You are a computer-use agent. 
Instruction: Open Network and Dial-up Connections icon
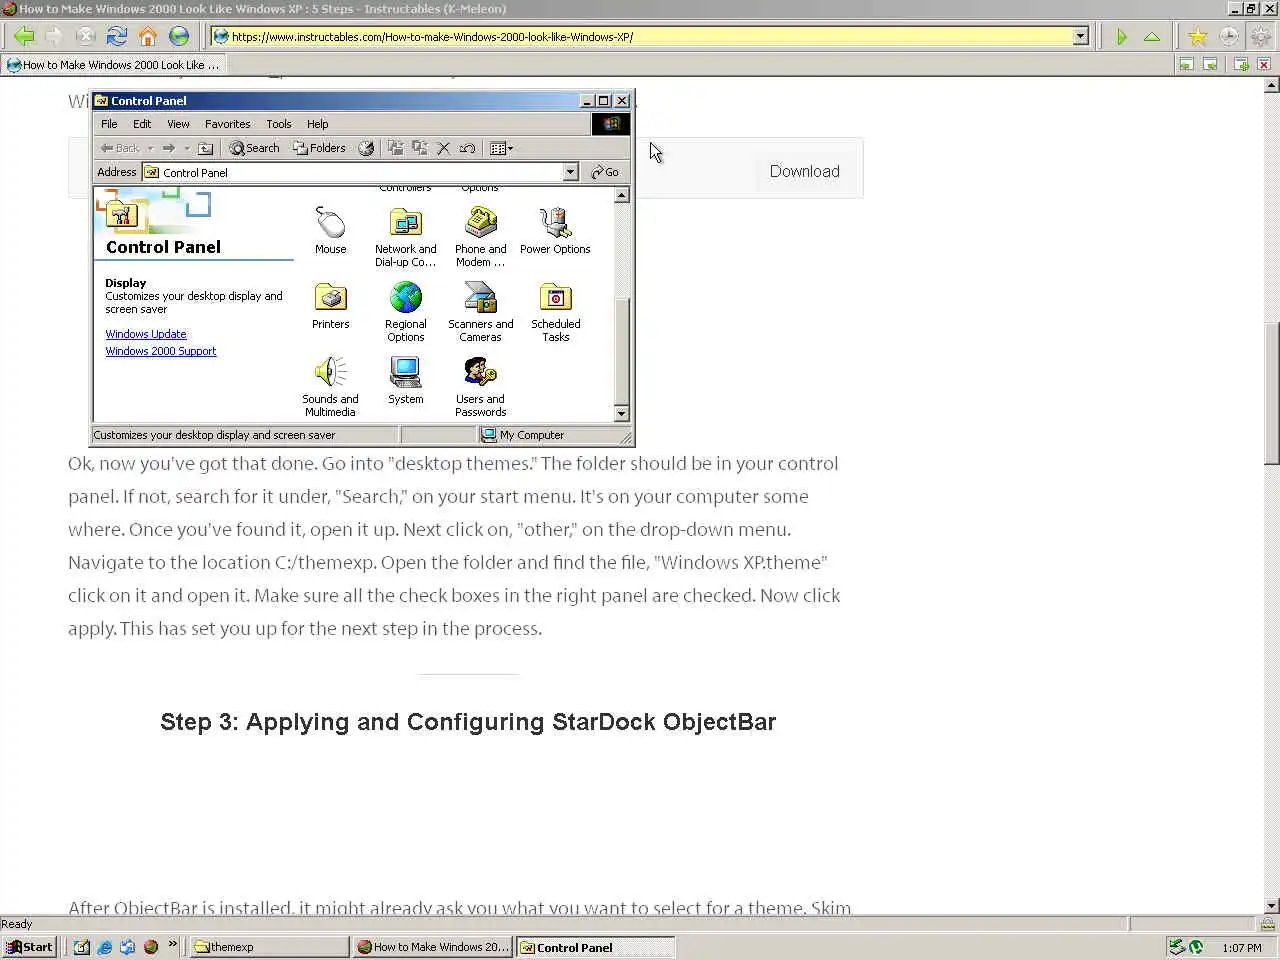(405, 237)
